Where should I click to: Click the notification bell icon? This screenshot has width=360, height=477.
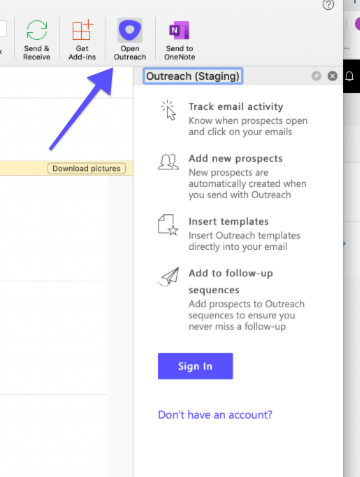(349, 76)
